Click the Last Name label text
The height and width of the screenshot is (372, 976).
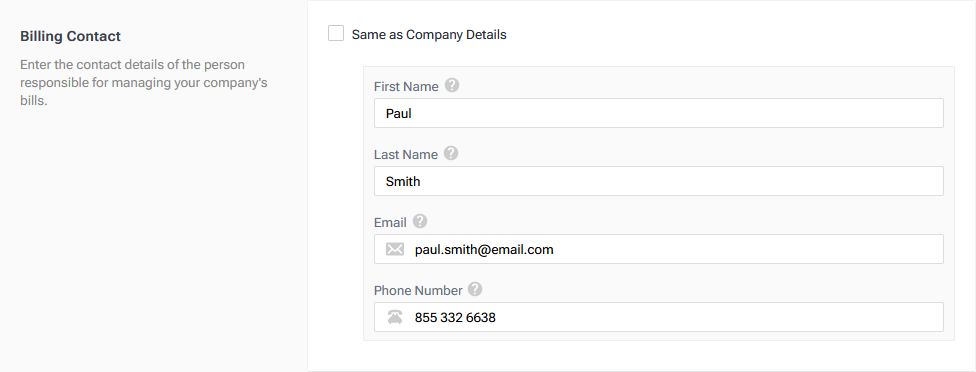[406, 154]
